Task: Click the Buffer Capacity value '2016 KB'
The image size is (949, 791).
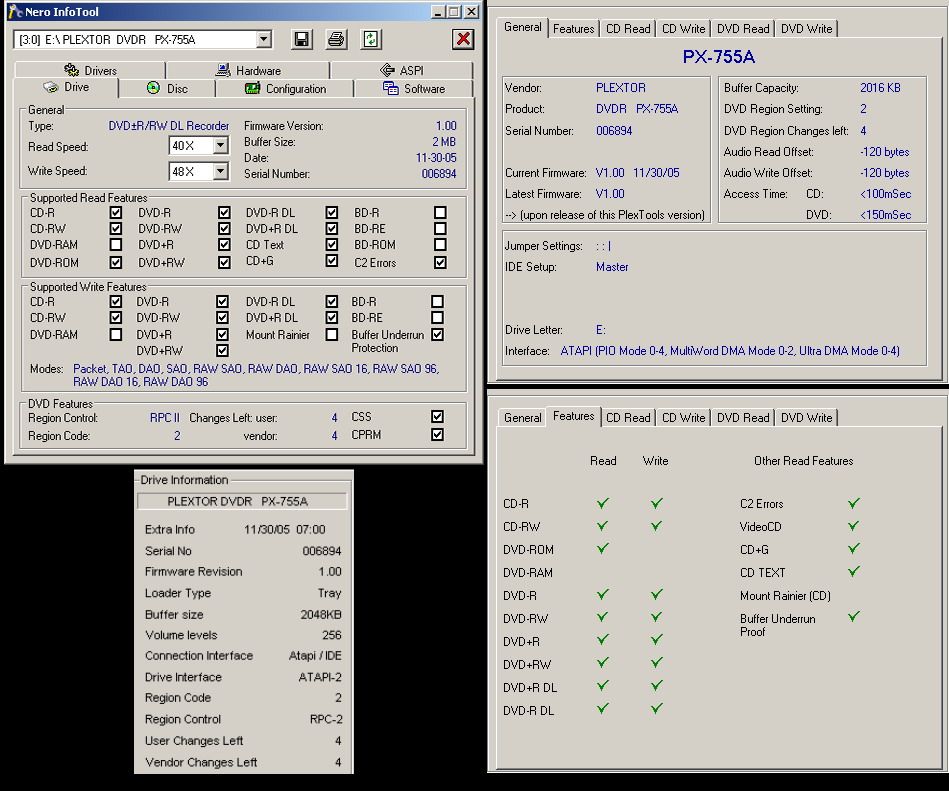Action: [x=880, y=88]
